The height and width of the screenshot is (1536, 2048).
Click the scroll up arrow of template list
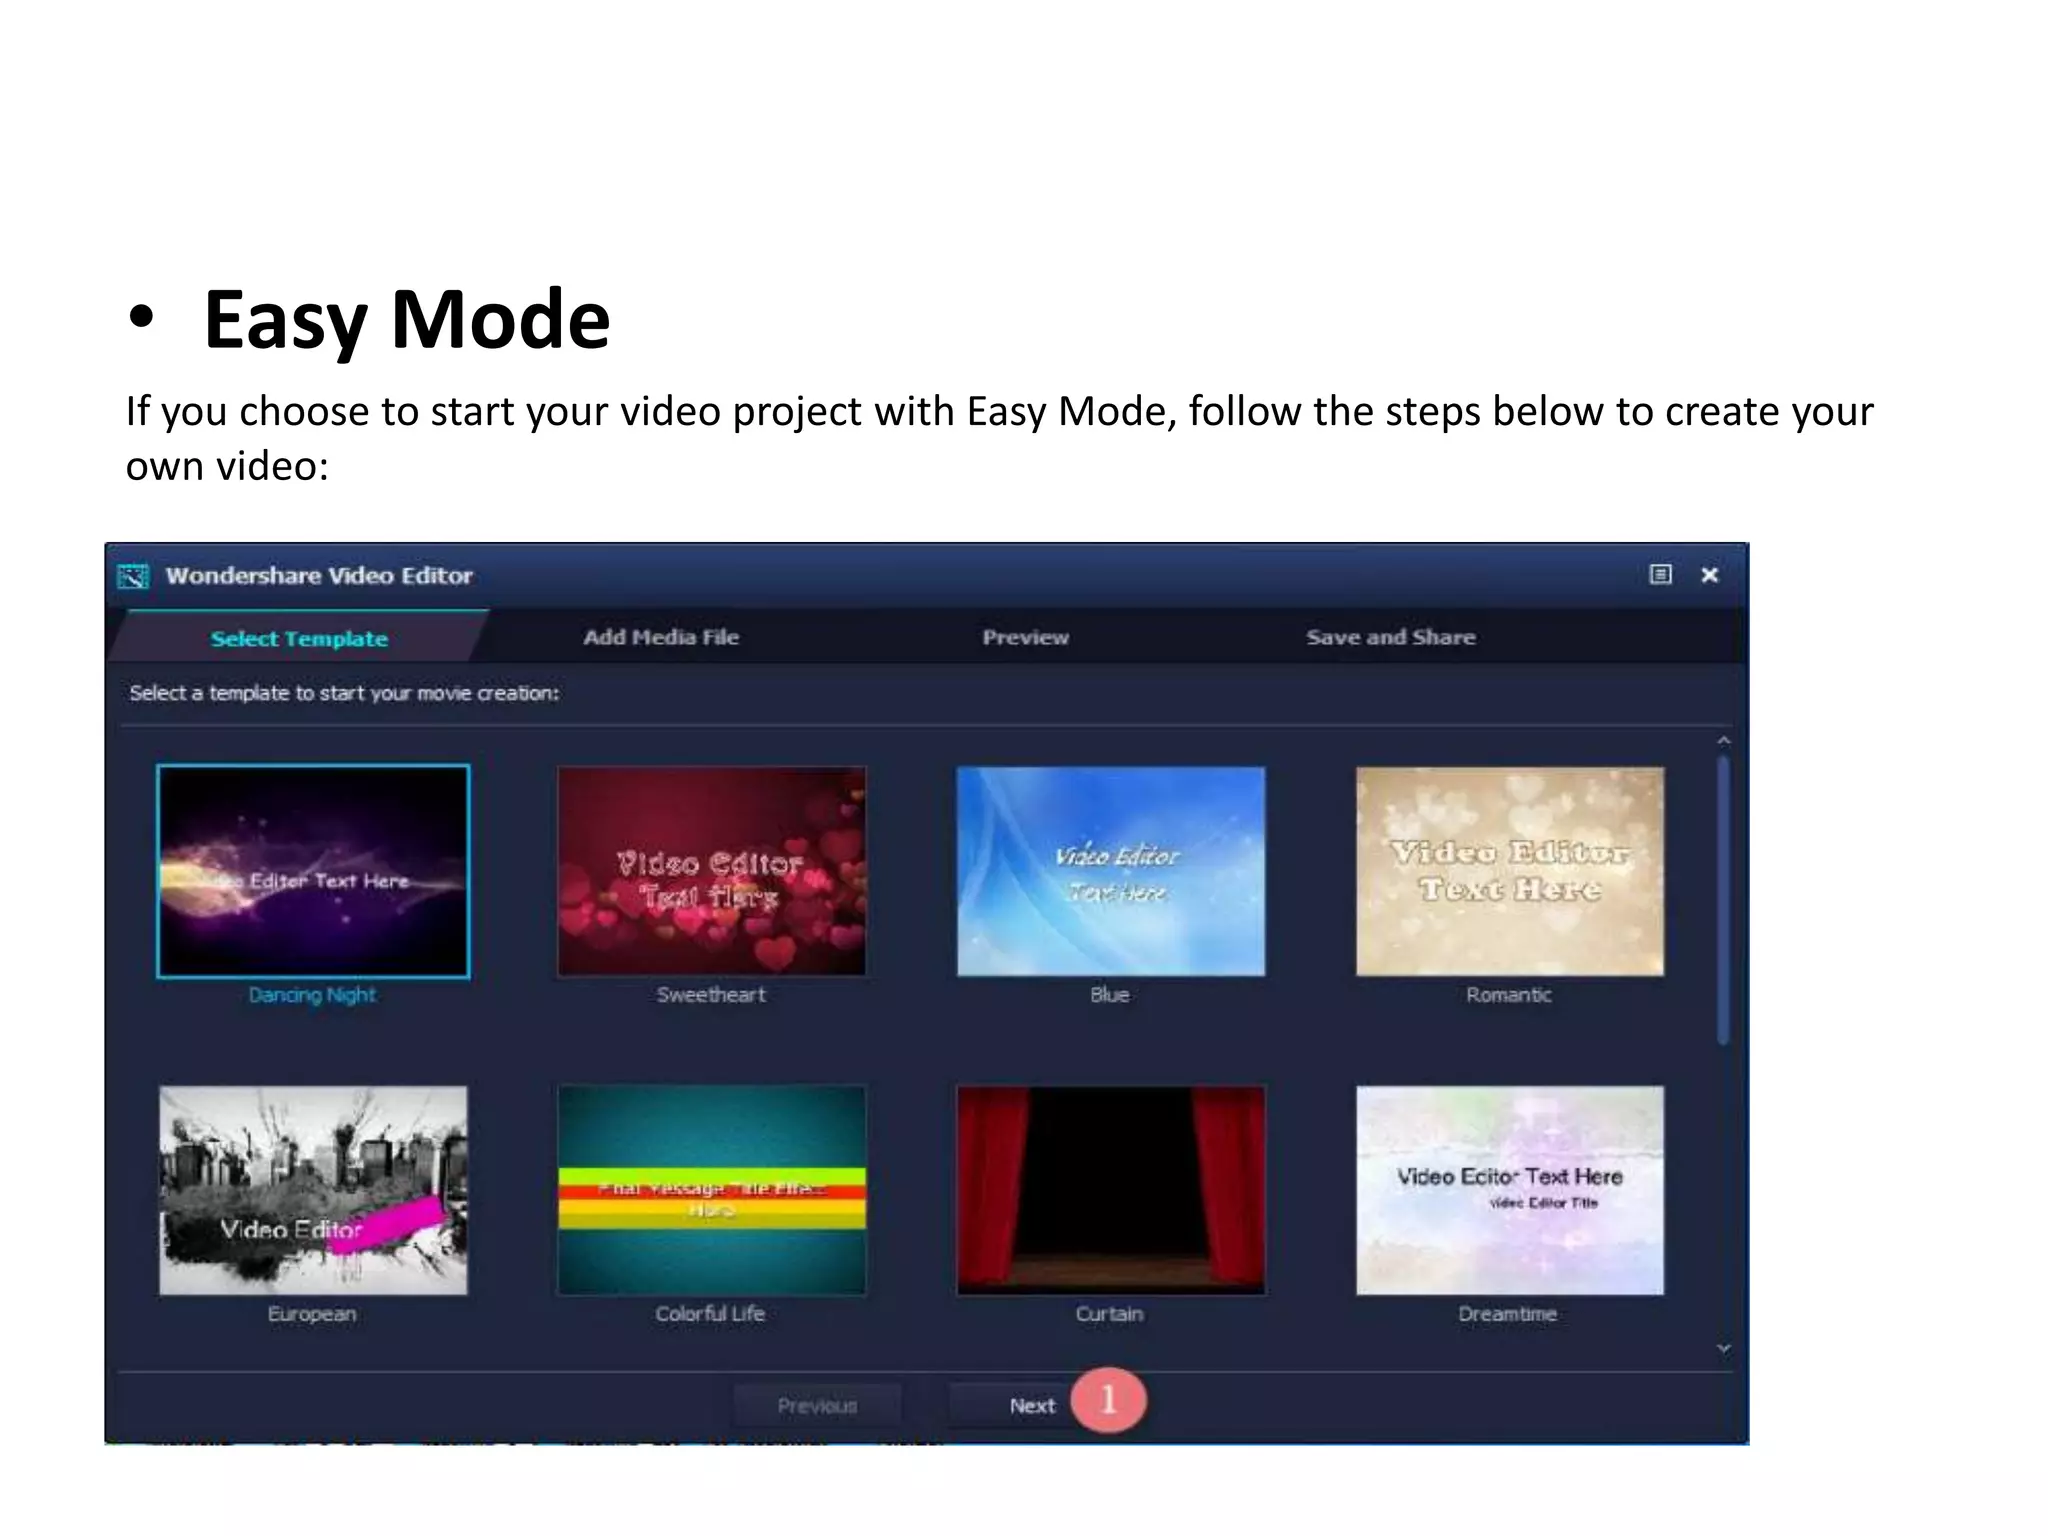point(1723,741)
